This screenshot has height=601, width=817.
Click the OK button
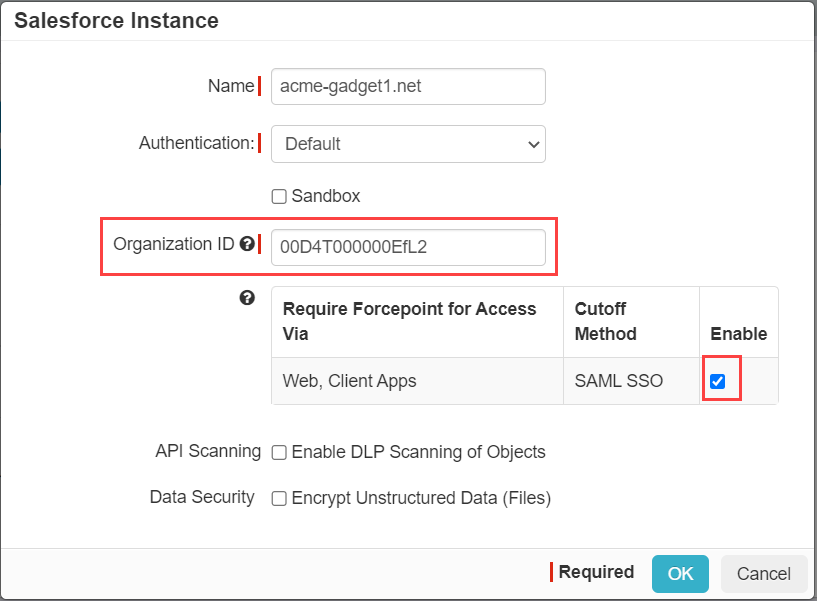click(x=680, y=573)
